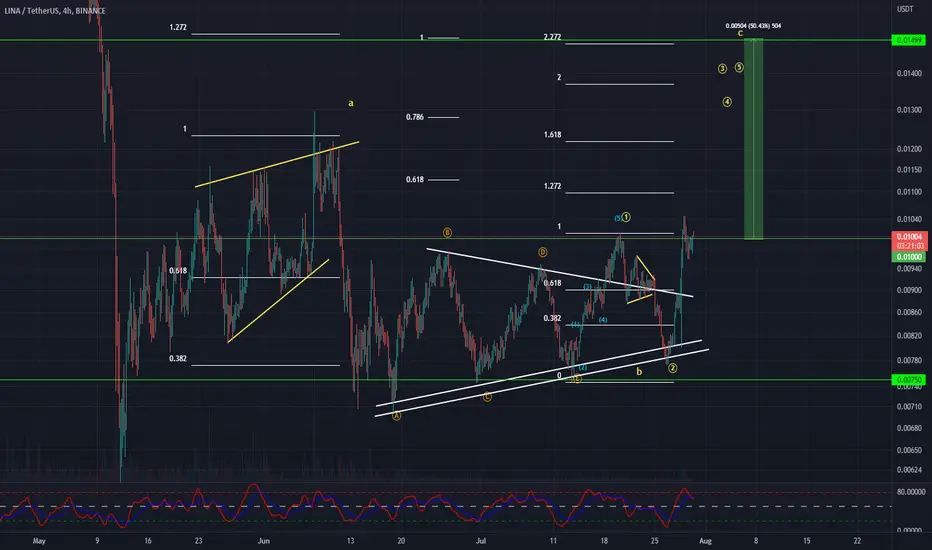Click the date label 16 on time axis
The width and height of the screenshot is (932, 550).
(148, 541)
